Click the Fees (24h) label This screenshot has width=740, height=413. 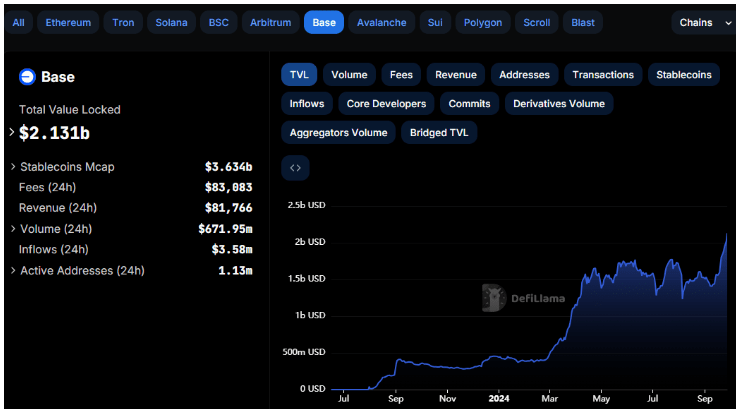tap(47, 187)
